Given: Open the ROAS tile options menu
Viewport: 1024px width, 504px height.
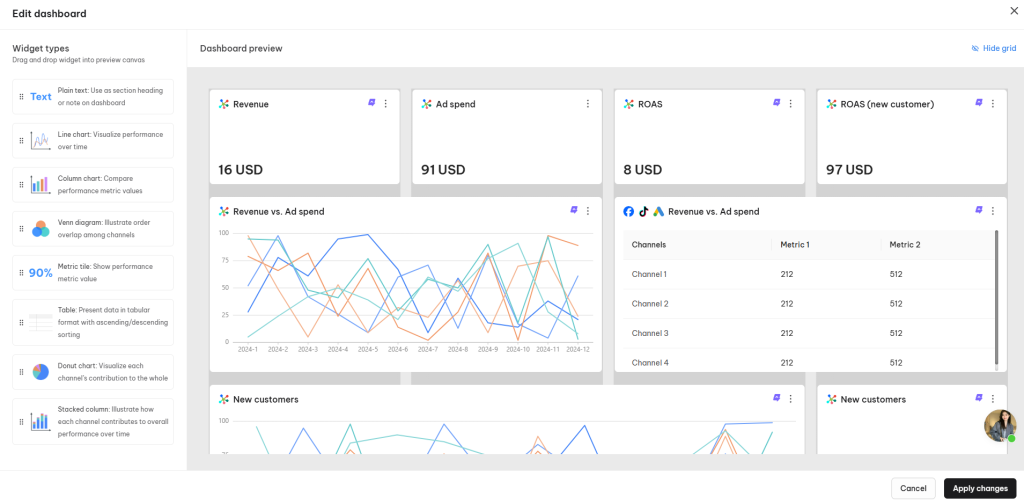Looking at the screenshot, I should point(790,103).
